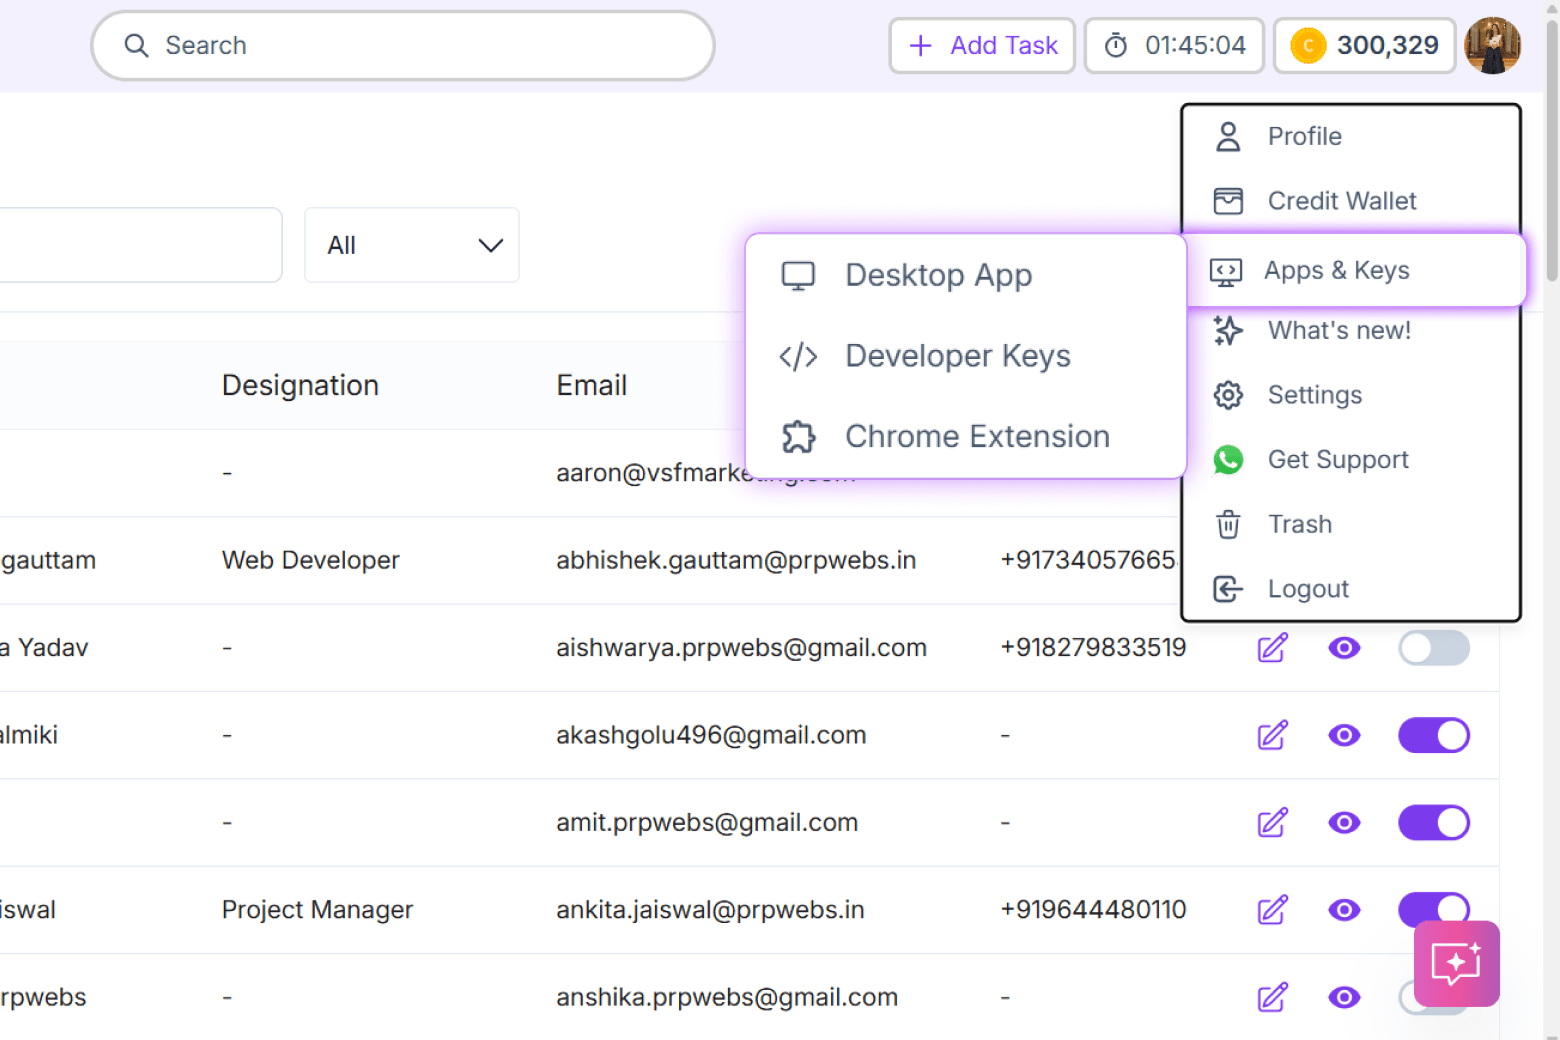This screenshot has width=1560, height=1040.
Task: Select Apps & Keys menu item
Action: click(x=1355, y=270)
